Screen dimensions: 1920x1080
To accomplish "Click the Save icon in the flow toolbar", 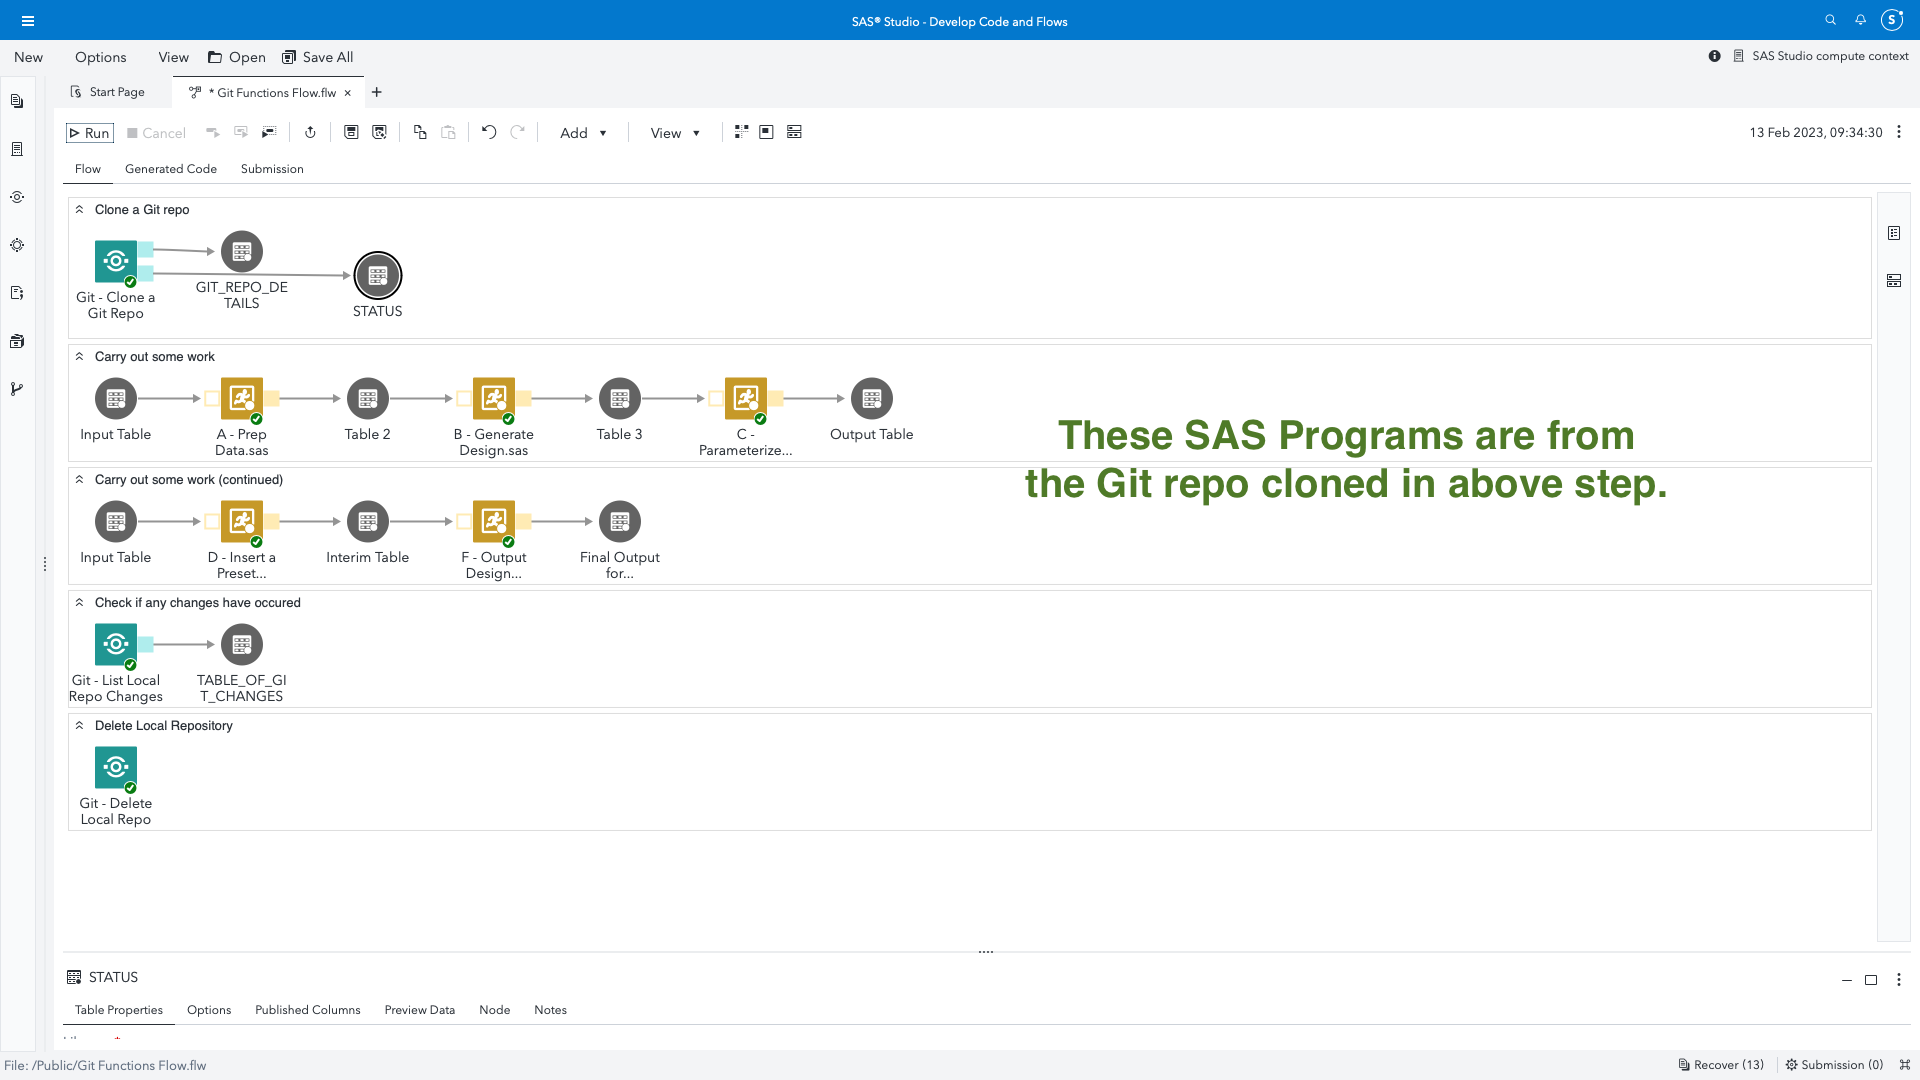I will [351, 132].
